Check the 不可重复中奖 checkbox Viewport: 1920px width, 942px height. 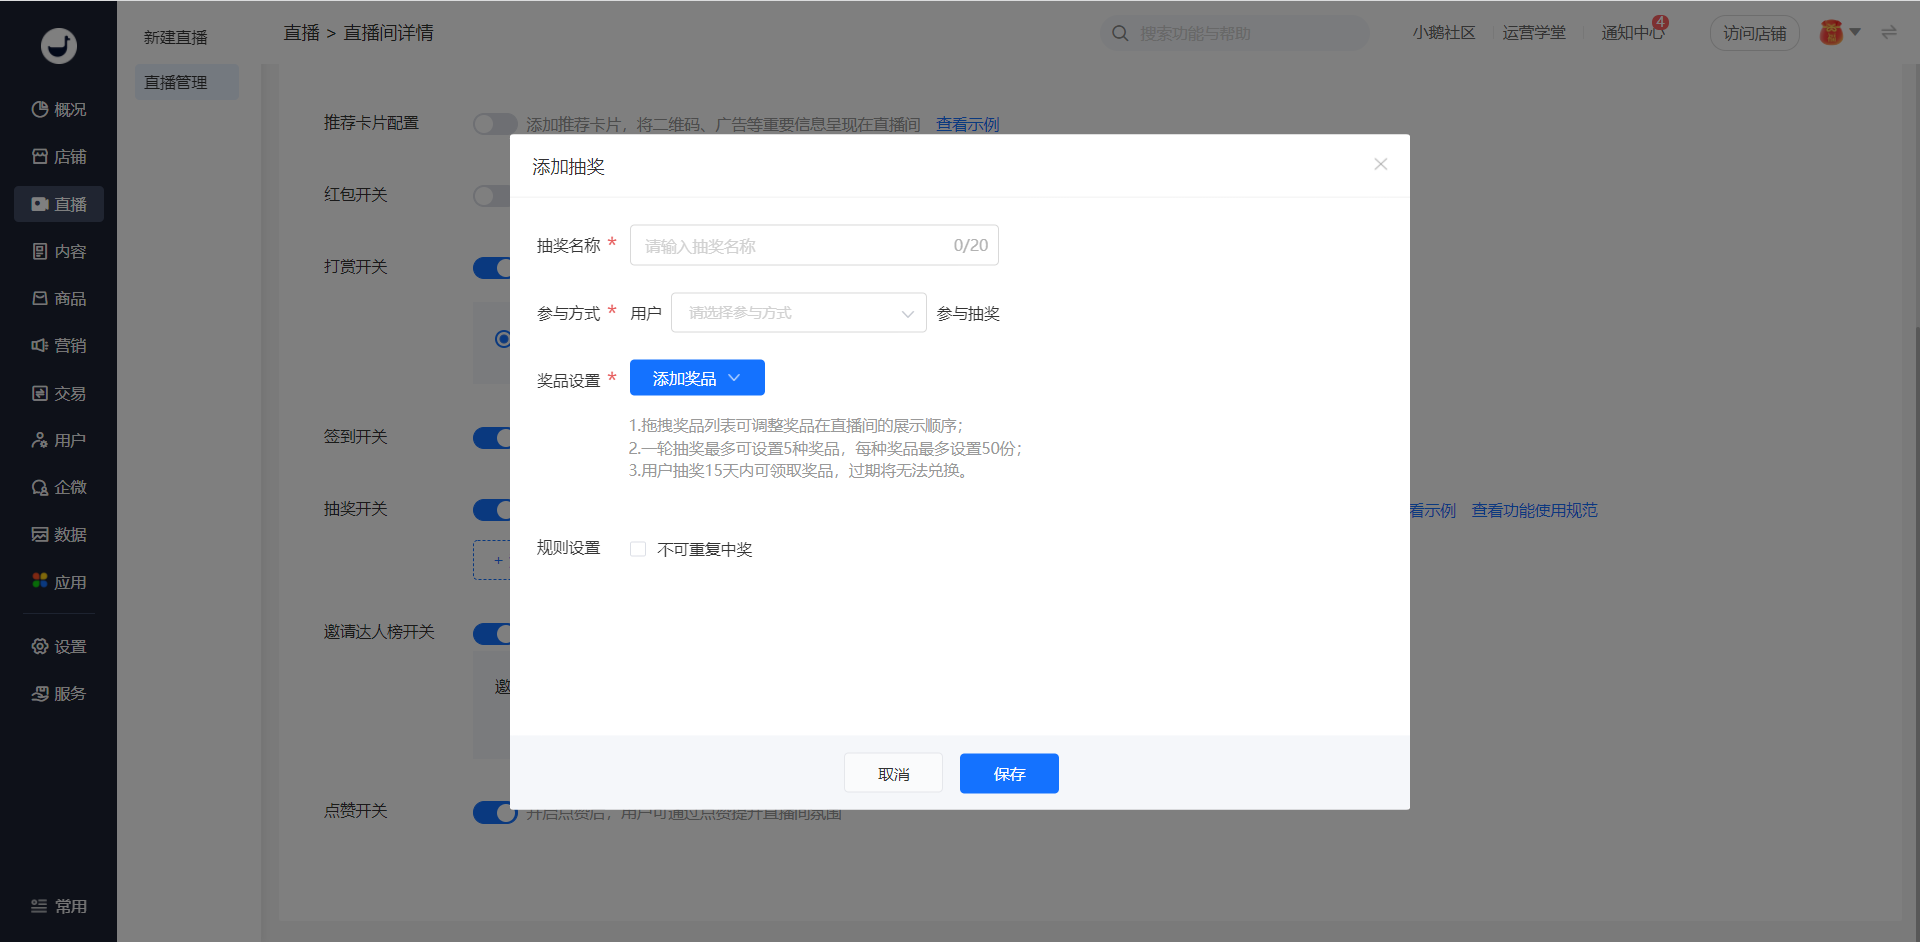point(638,549)
